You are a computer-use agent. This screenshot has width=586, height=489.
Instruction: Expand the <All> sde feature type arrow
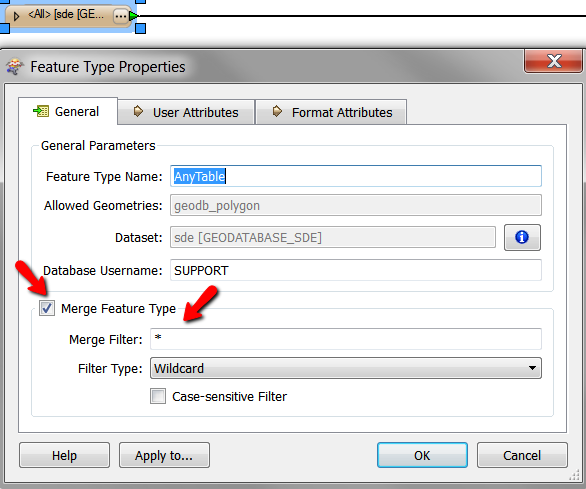[x=16, y=16]
